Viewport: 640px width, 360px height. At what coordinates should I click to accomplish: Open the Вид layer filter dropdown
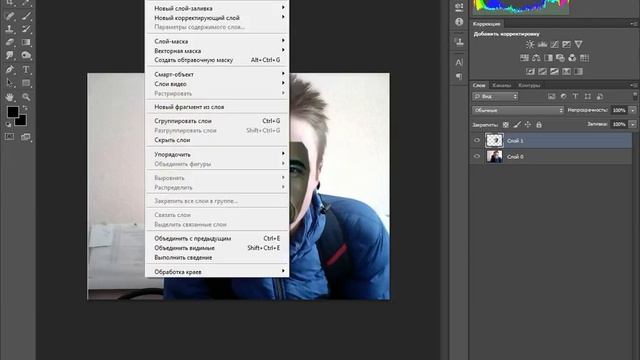(x=495, y=96)
